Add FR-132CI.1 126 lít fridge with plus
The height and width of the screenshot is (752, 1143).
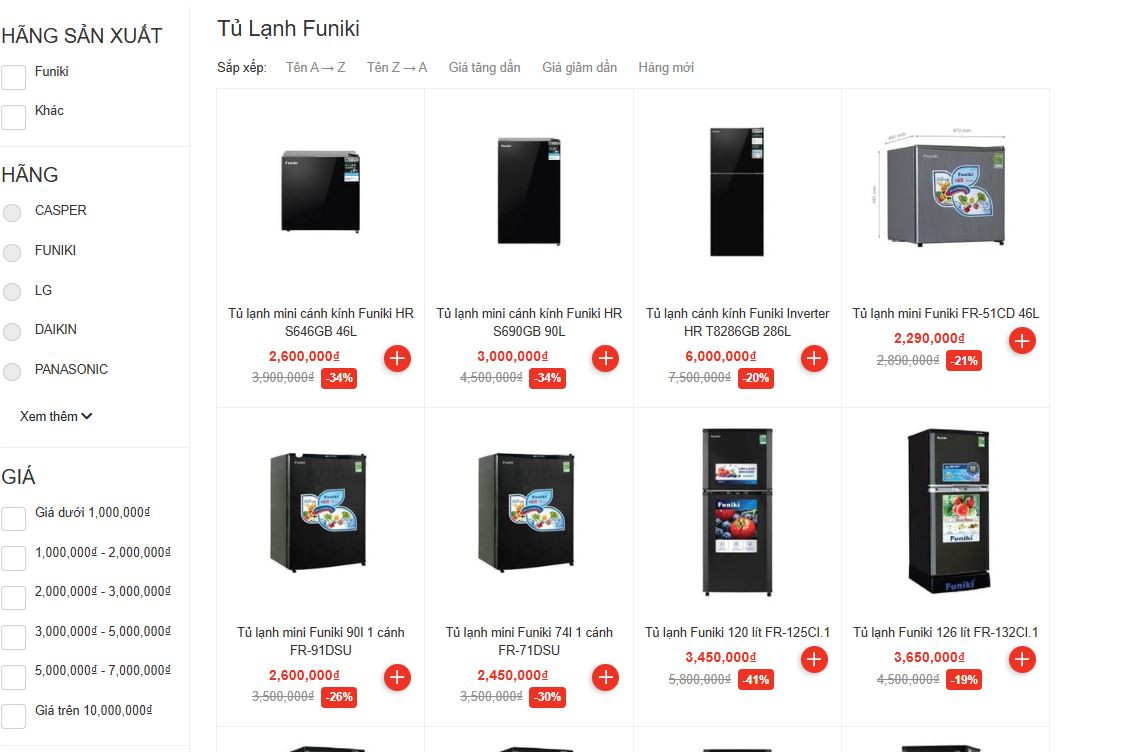(x=1022, y=659)
